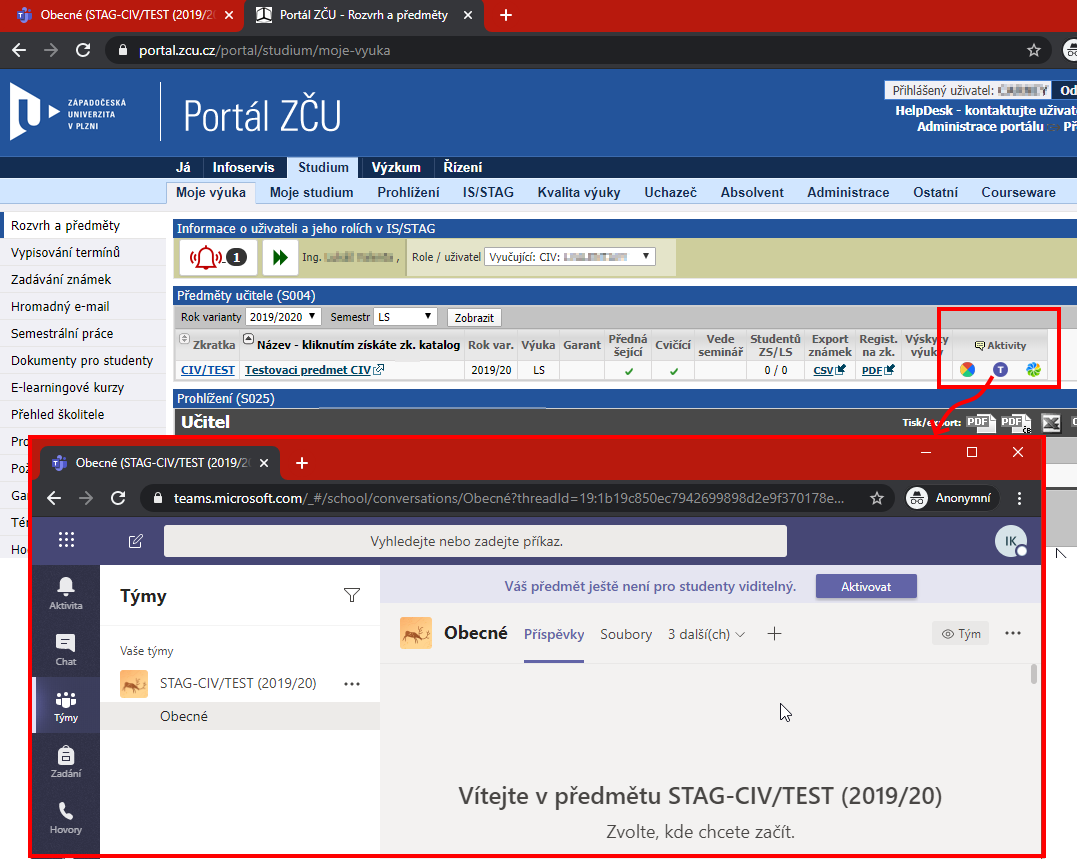Viewport: 1077px width, 859px height.
Task: Select the Obecné channel in the teams list
Action: click(240, 716)
